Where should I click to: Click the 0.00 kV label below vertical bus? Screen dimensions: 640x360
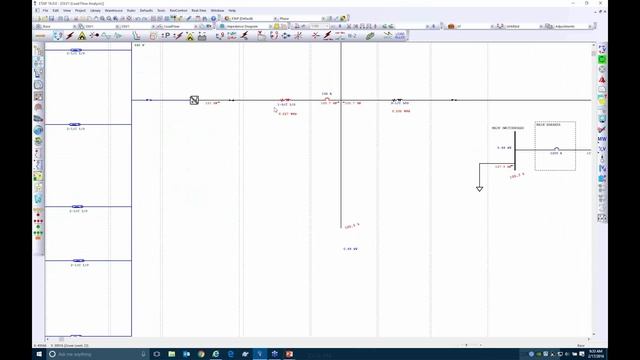[x=350, y=249]
